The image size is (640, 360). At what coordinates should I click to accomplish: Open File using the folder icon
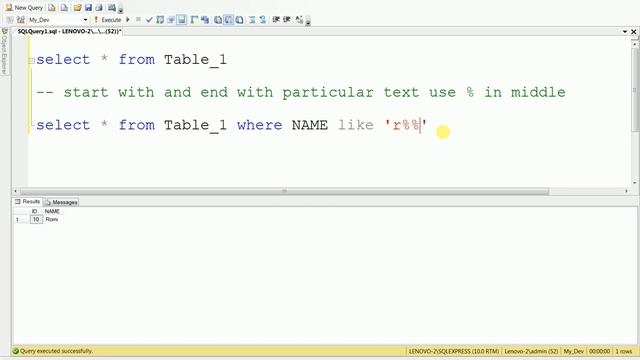[x=77, y=8]
